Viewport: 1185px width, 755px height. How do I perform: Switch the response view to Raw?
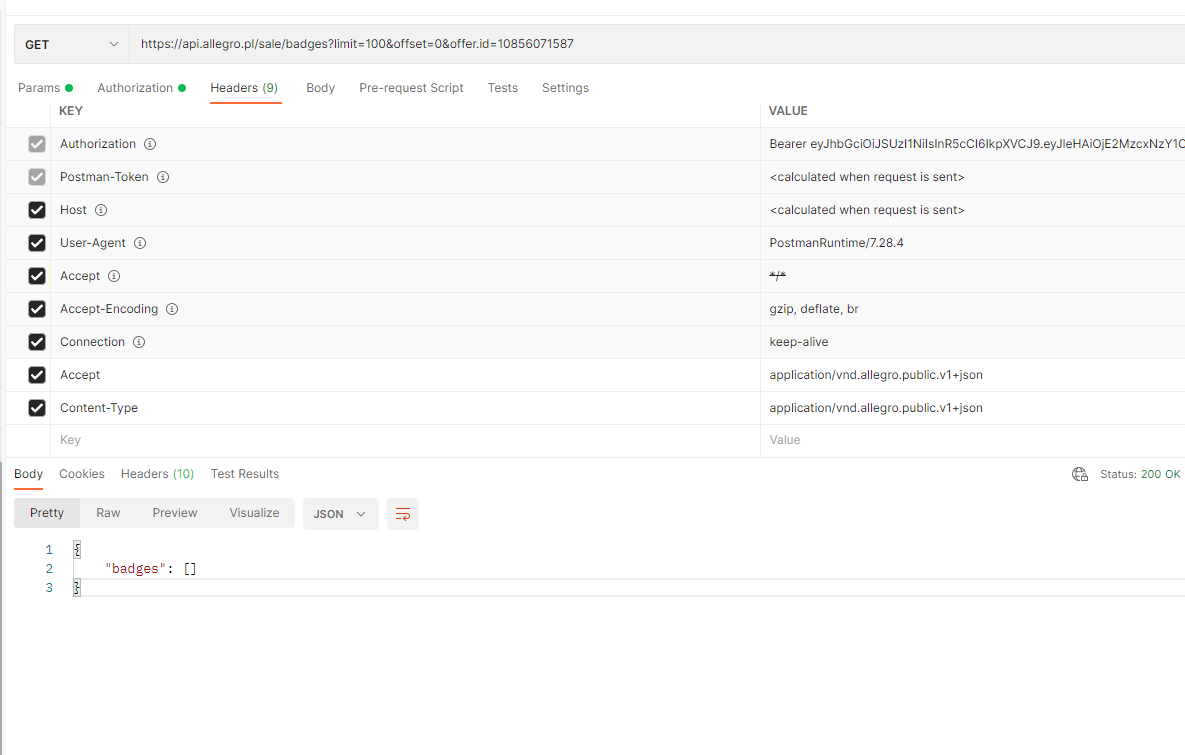click(x=108, y=512)
